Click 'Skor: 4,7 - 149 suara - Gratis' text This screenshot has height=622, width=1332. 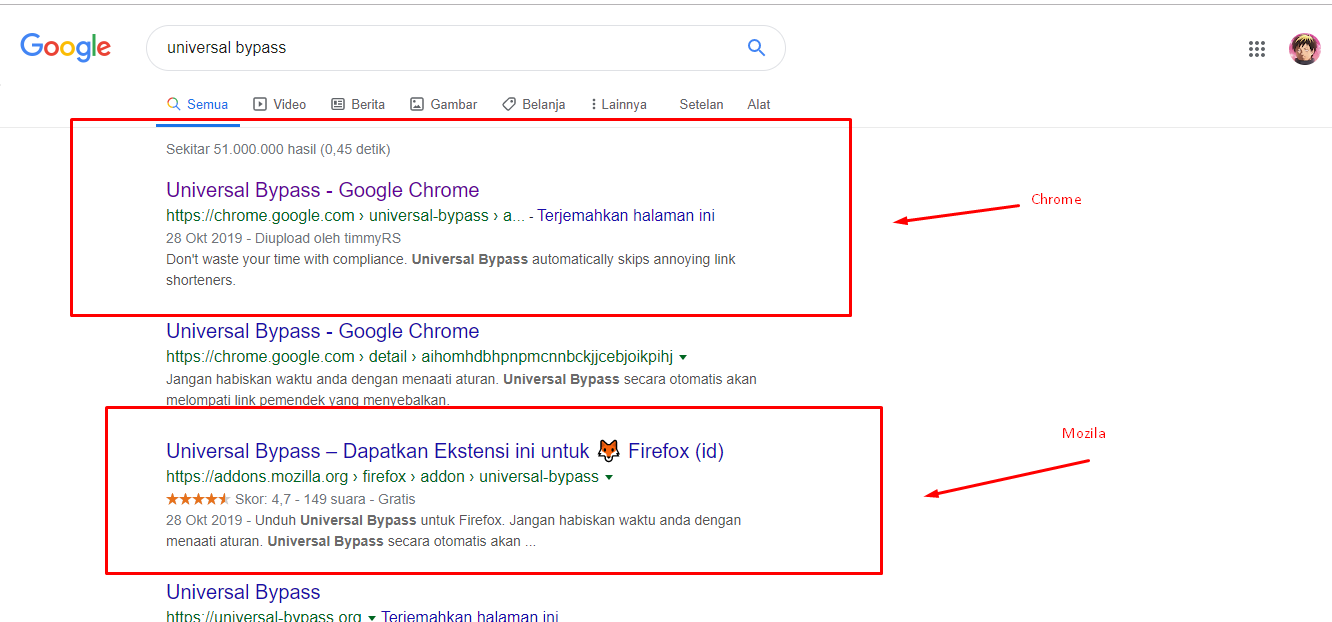click(325, 499)
